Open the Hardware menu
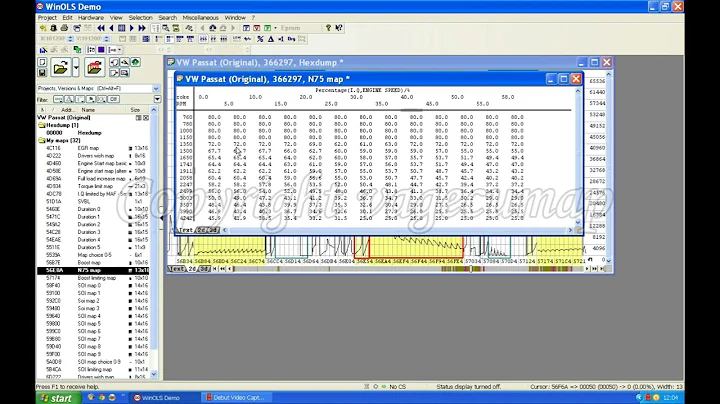Viewport: 720px width, 404px height. coord(90,17)
